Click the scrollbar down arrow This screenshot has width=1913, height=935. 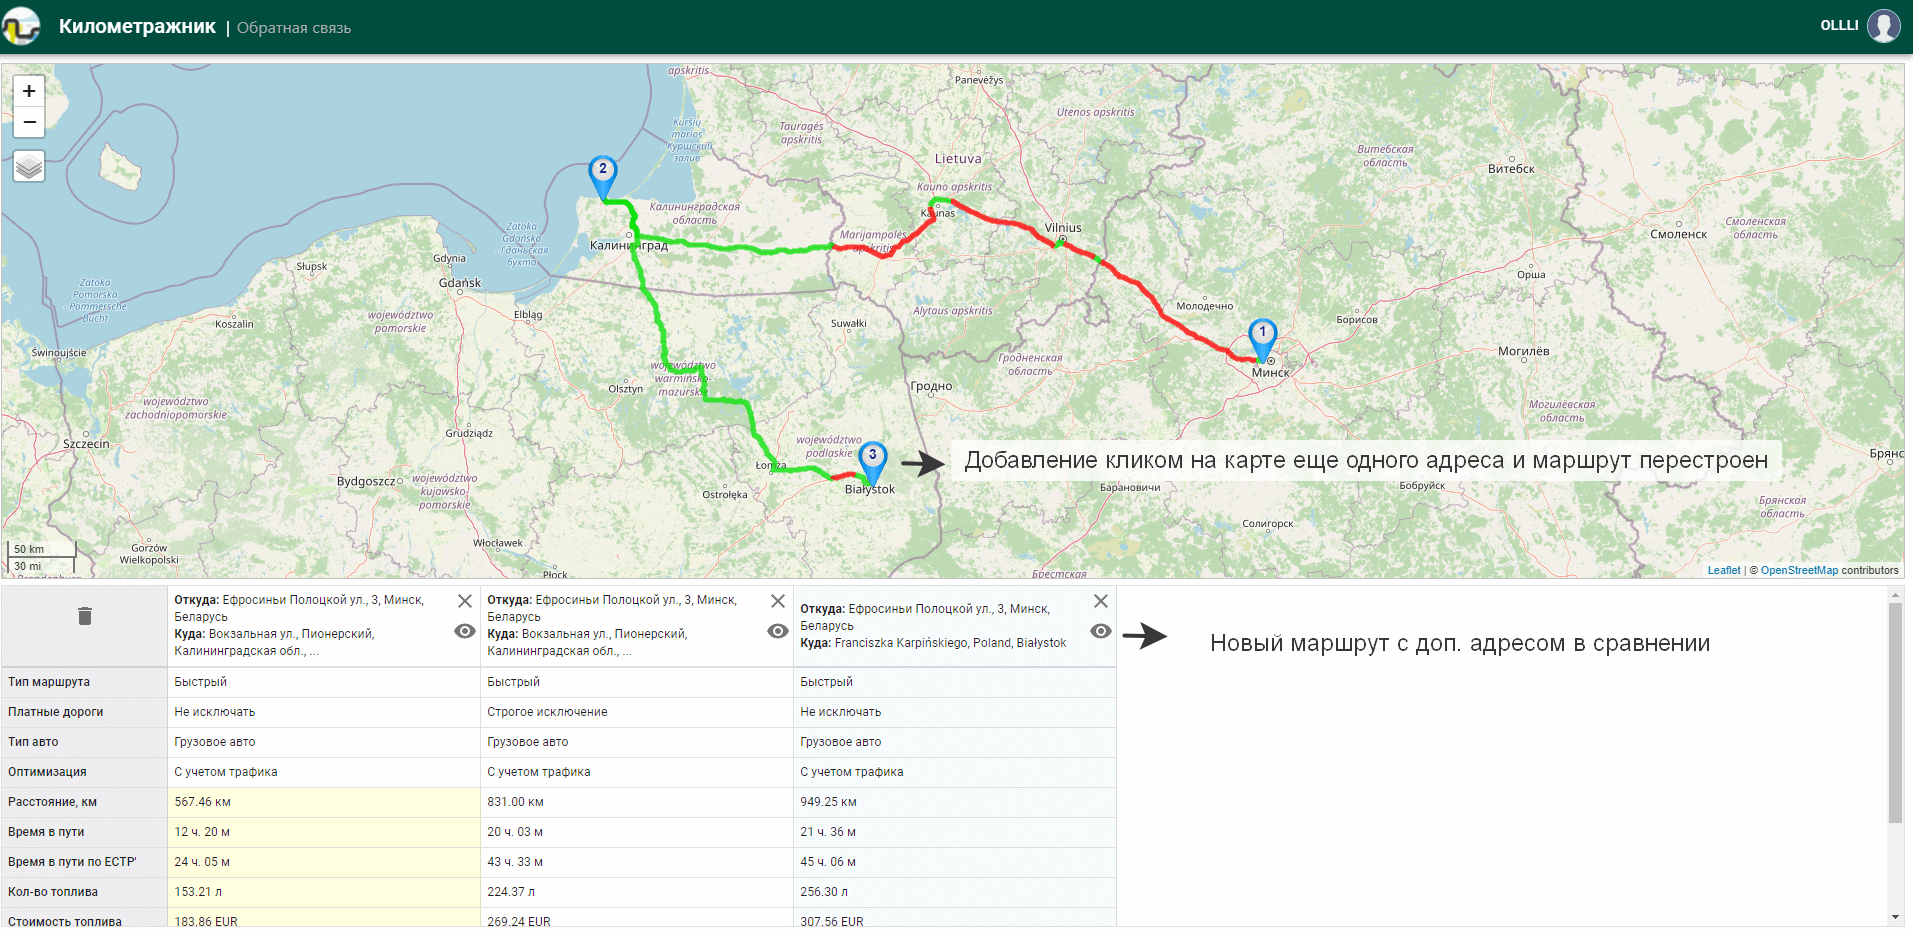click(1895, 917)
